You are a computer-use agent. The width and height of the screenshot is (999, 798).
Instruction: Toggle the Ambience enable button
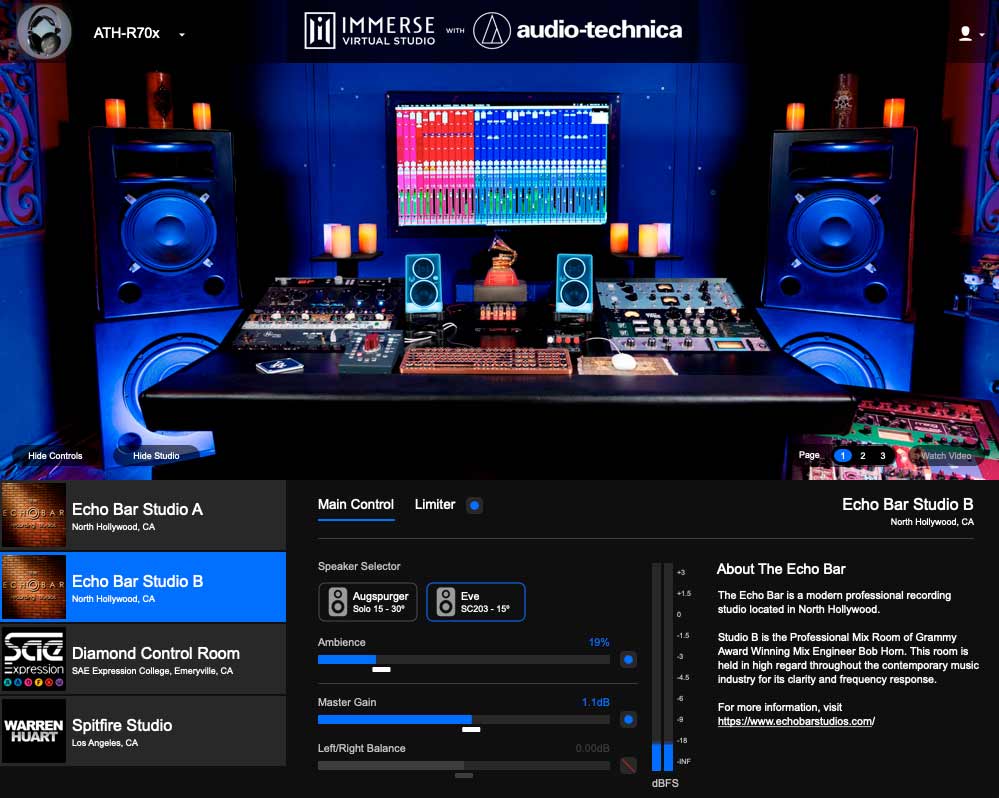629,659
